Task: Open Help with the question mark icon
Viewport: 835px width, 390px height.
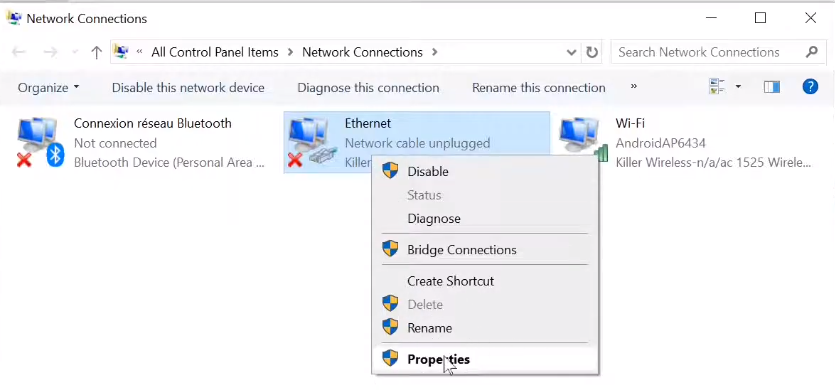Action: point(810,86)
